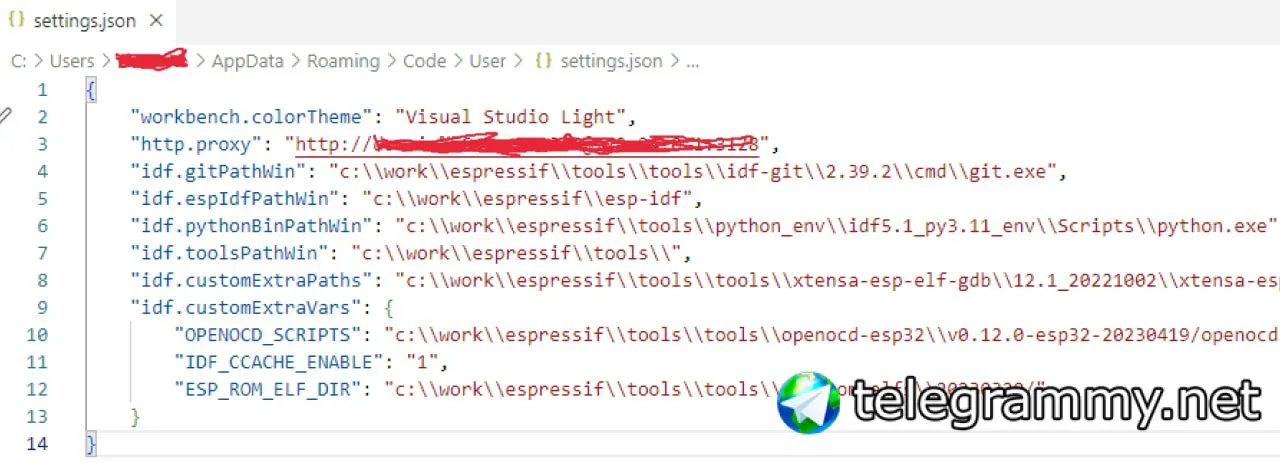Click the Telegram paper plane logo
Image resolution: width=1280 pixels, height=463 pixels.
coord(808,403)
